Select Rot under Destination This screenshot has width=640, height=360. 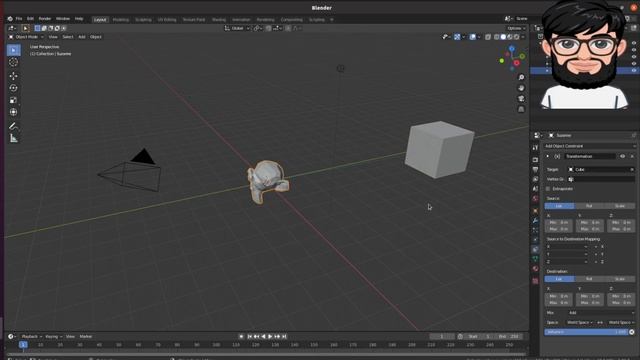(x=589, y=279)
